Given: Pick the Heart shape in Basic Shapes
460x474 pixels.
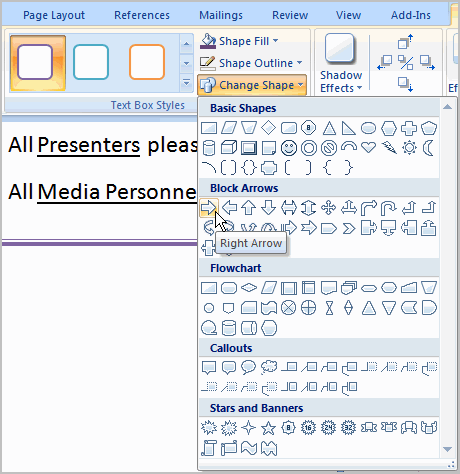Looking at the screenshot, I should 368,147.
